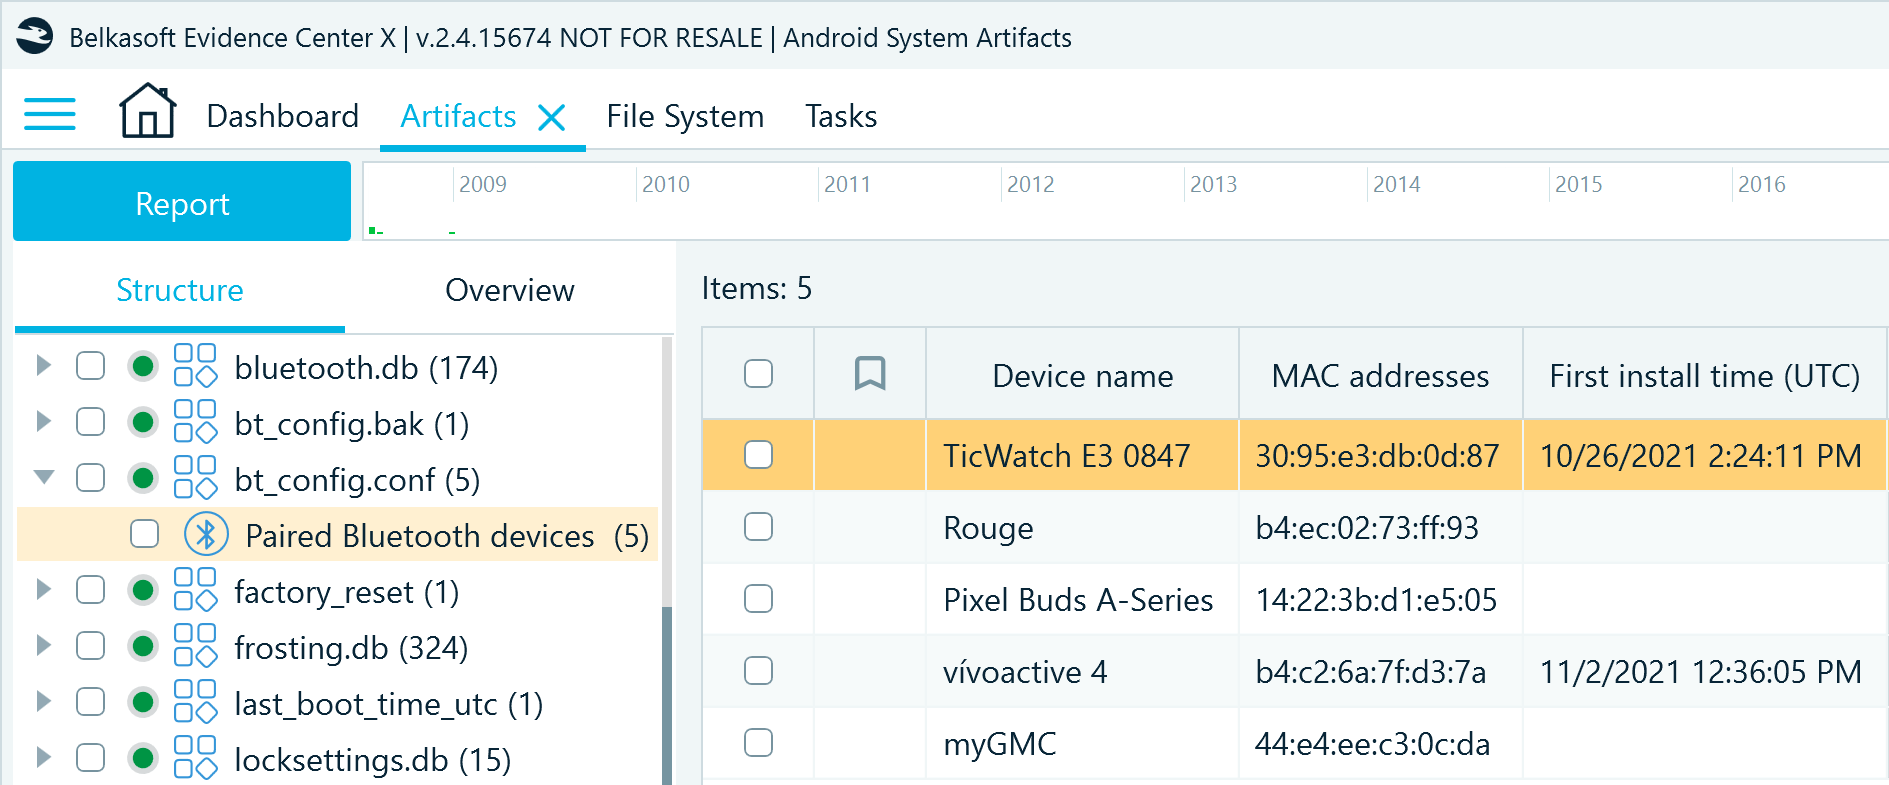Expand the last_boot_time_utc tree node
1889x785 pixels.
pos(43,701)
